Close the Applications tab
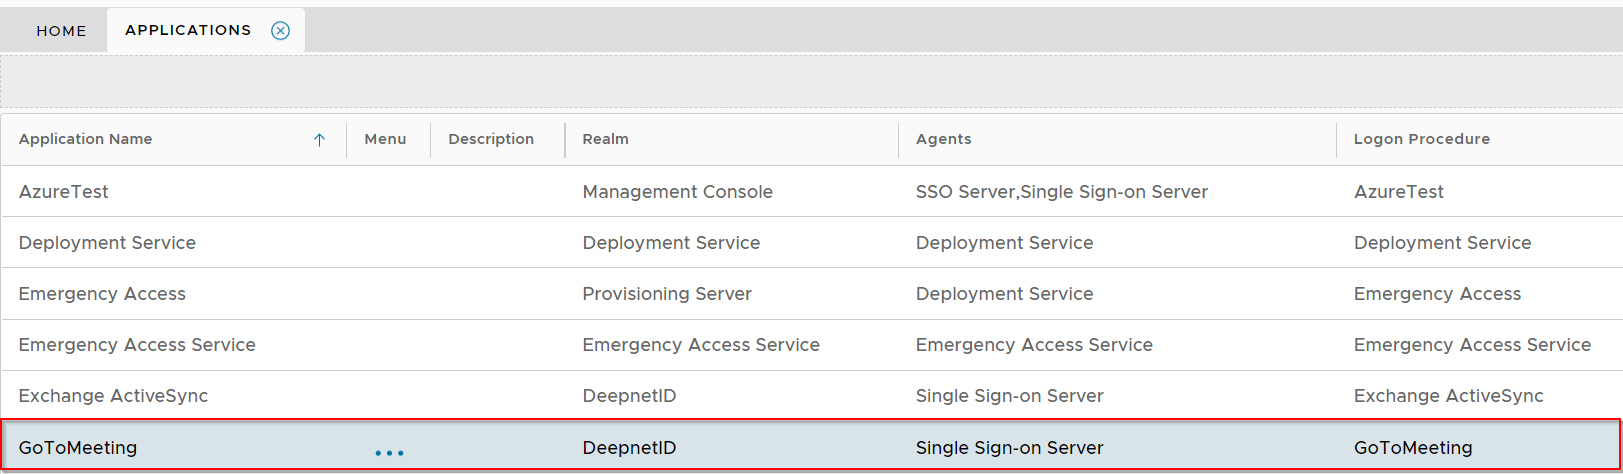Image resolution: width=1623 pixels, height=474 pixels. [x=281, y=30]
